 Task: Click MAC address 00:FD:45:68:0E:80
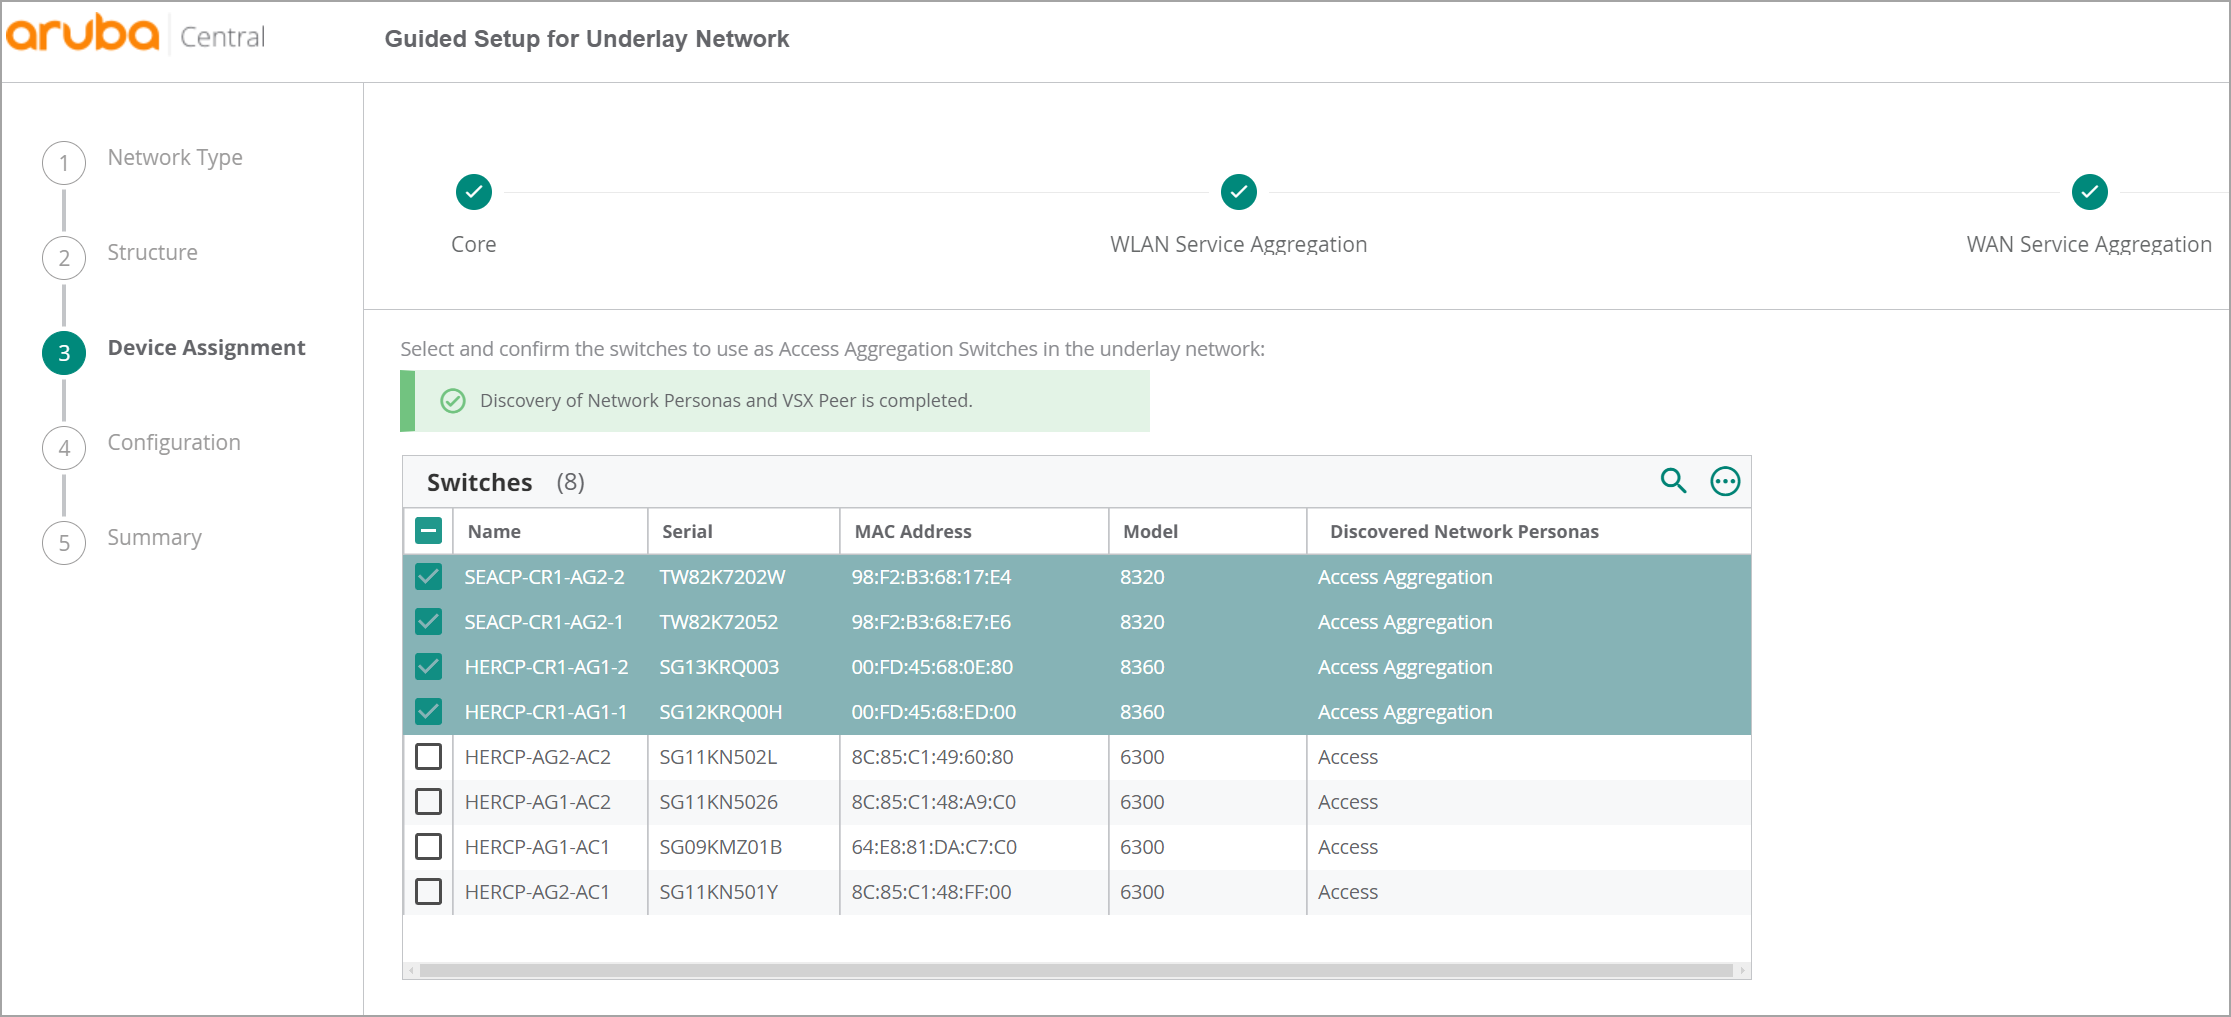click(932, 667)
